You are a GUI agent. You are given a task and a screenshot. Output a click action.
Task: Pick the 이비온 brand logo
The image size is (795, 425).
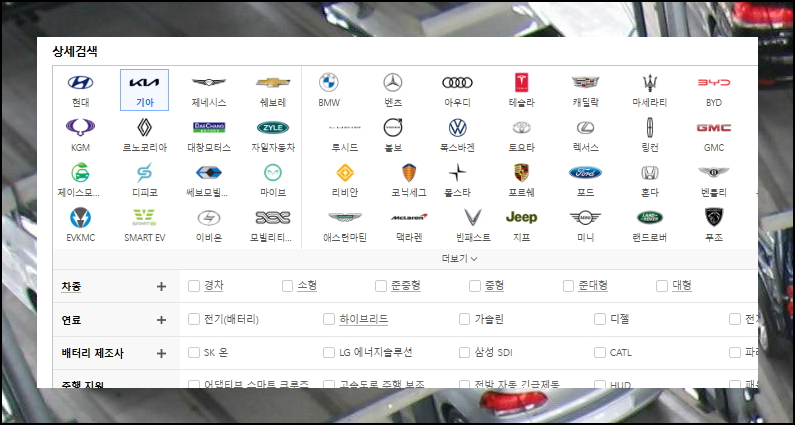[x=208, y=218]
